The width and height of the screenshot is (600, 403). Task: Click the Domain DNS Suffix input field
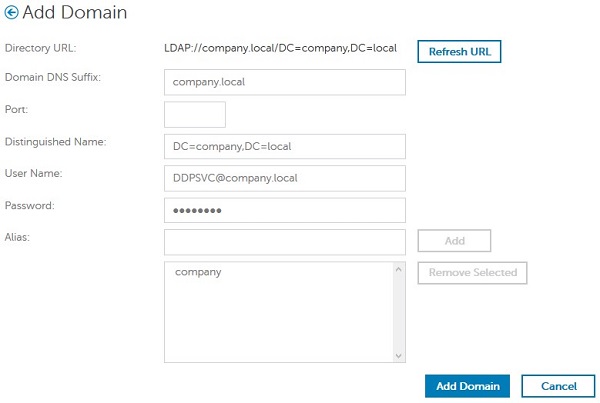tap(284, 82)
